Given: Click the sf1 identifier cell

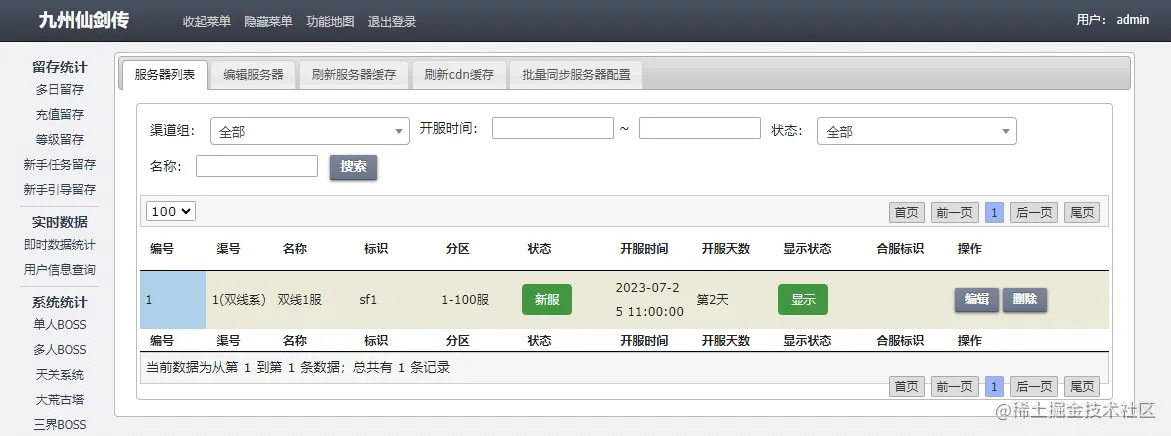Looking at the screenshot, I should [368, 300].
